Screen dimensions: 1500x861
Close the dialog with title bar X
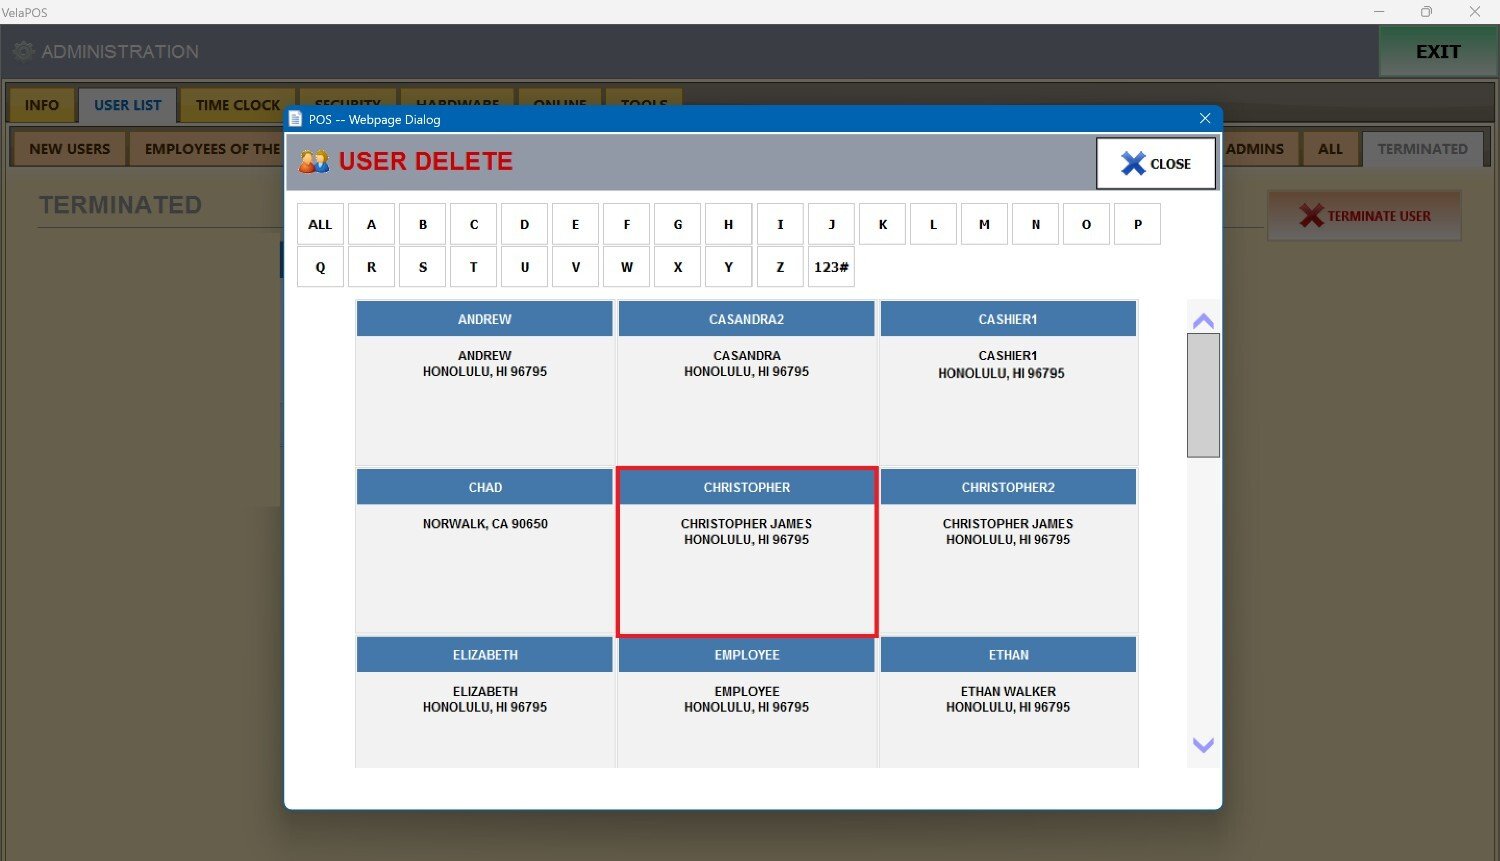(x=1204, y=119)
